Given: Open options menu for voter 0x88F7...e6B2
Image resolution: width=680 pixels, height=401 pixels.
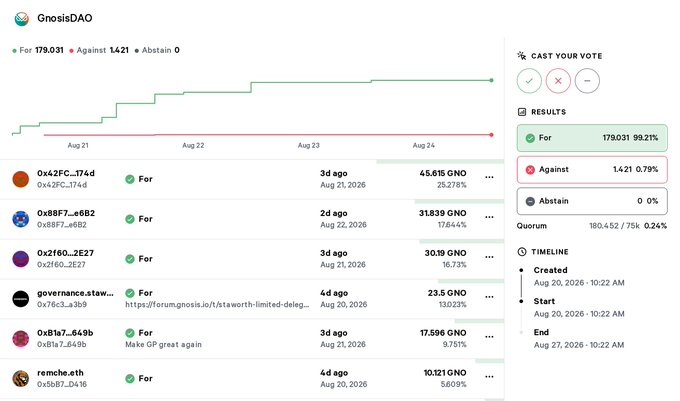Looking at the screenshot, I should point(489,217).
